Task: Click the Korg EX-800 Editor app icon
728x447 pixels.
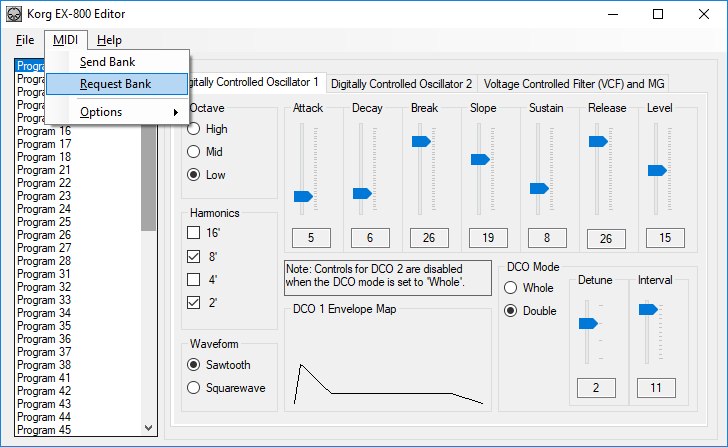Action: [x=14, y=14]
